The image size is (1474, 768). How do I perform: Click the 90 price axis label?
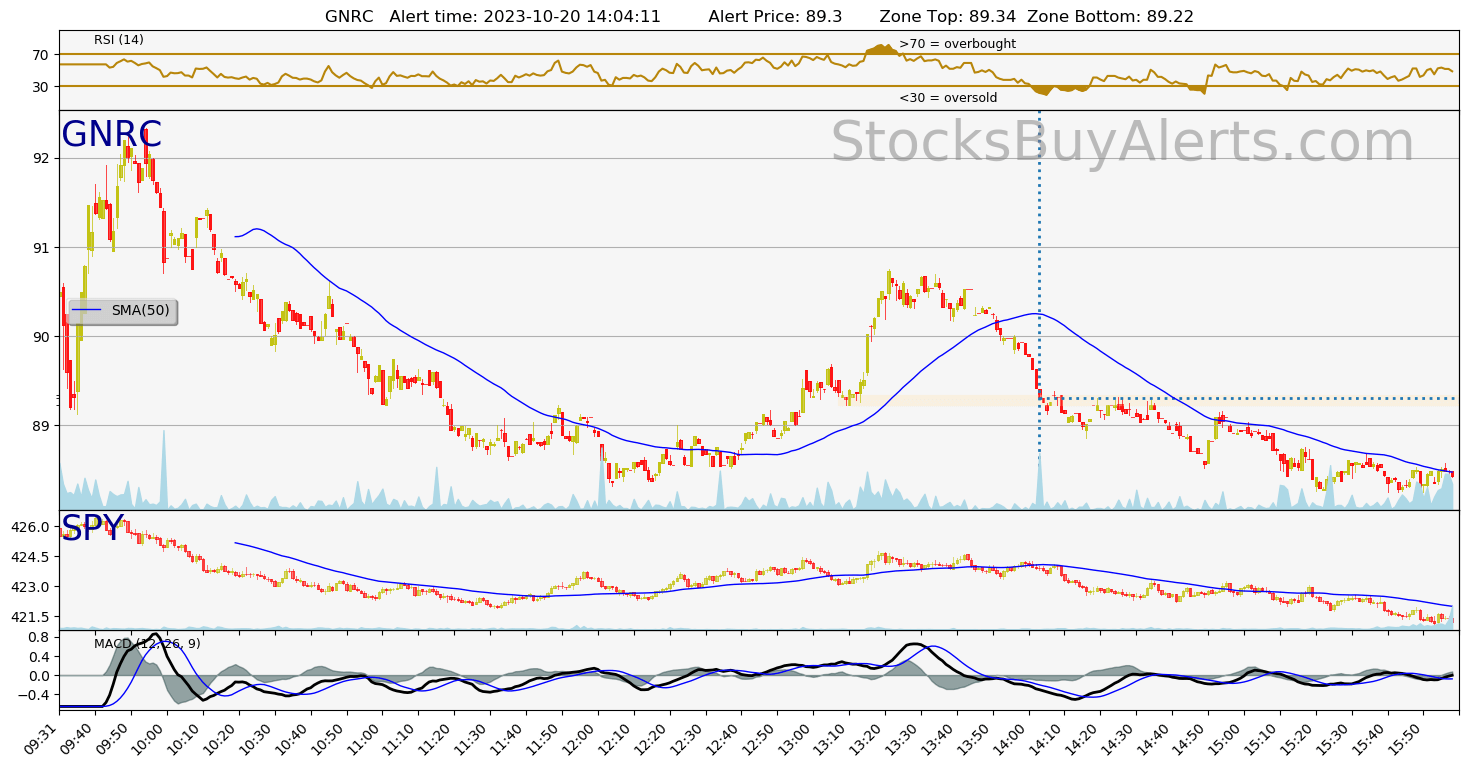[42, 336]
